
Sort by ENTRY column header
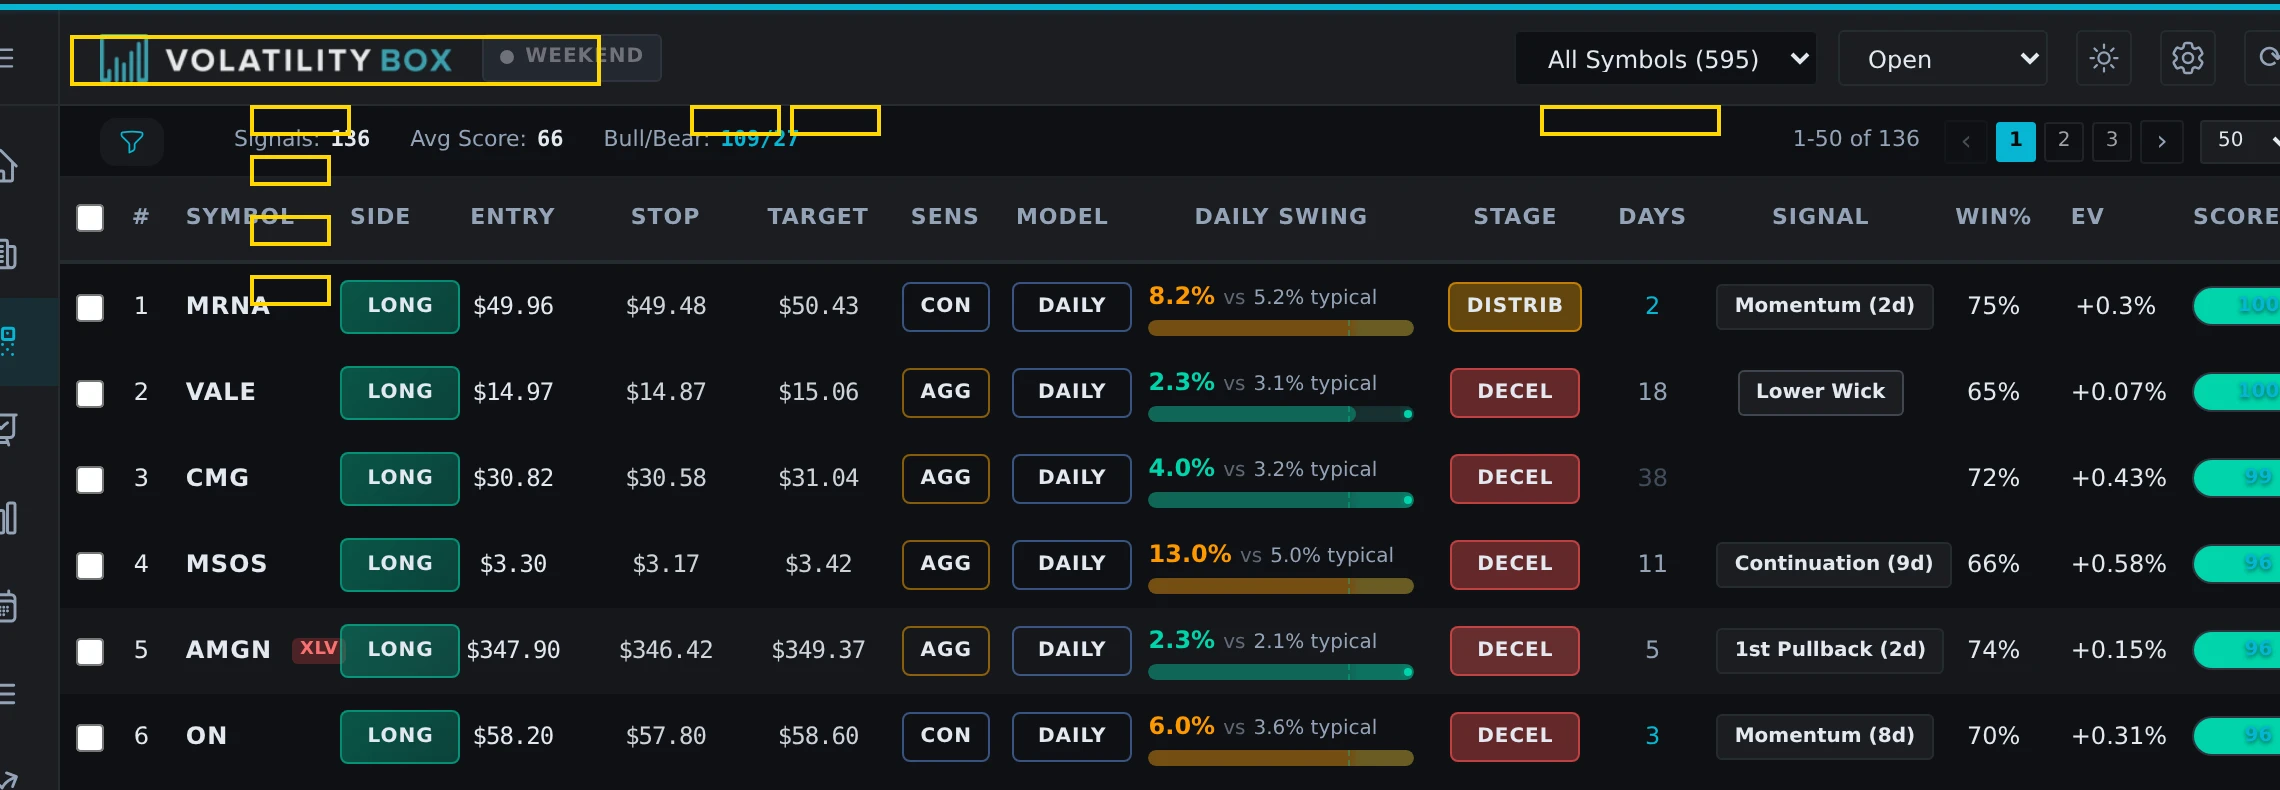(x=512, y=216)
